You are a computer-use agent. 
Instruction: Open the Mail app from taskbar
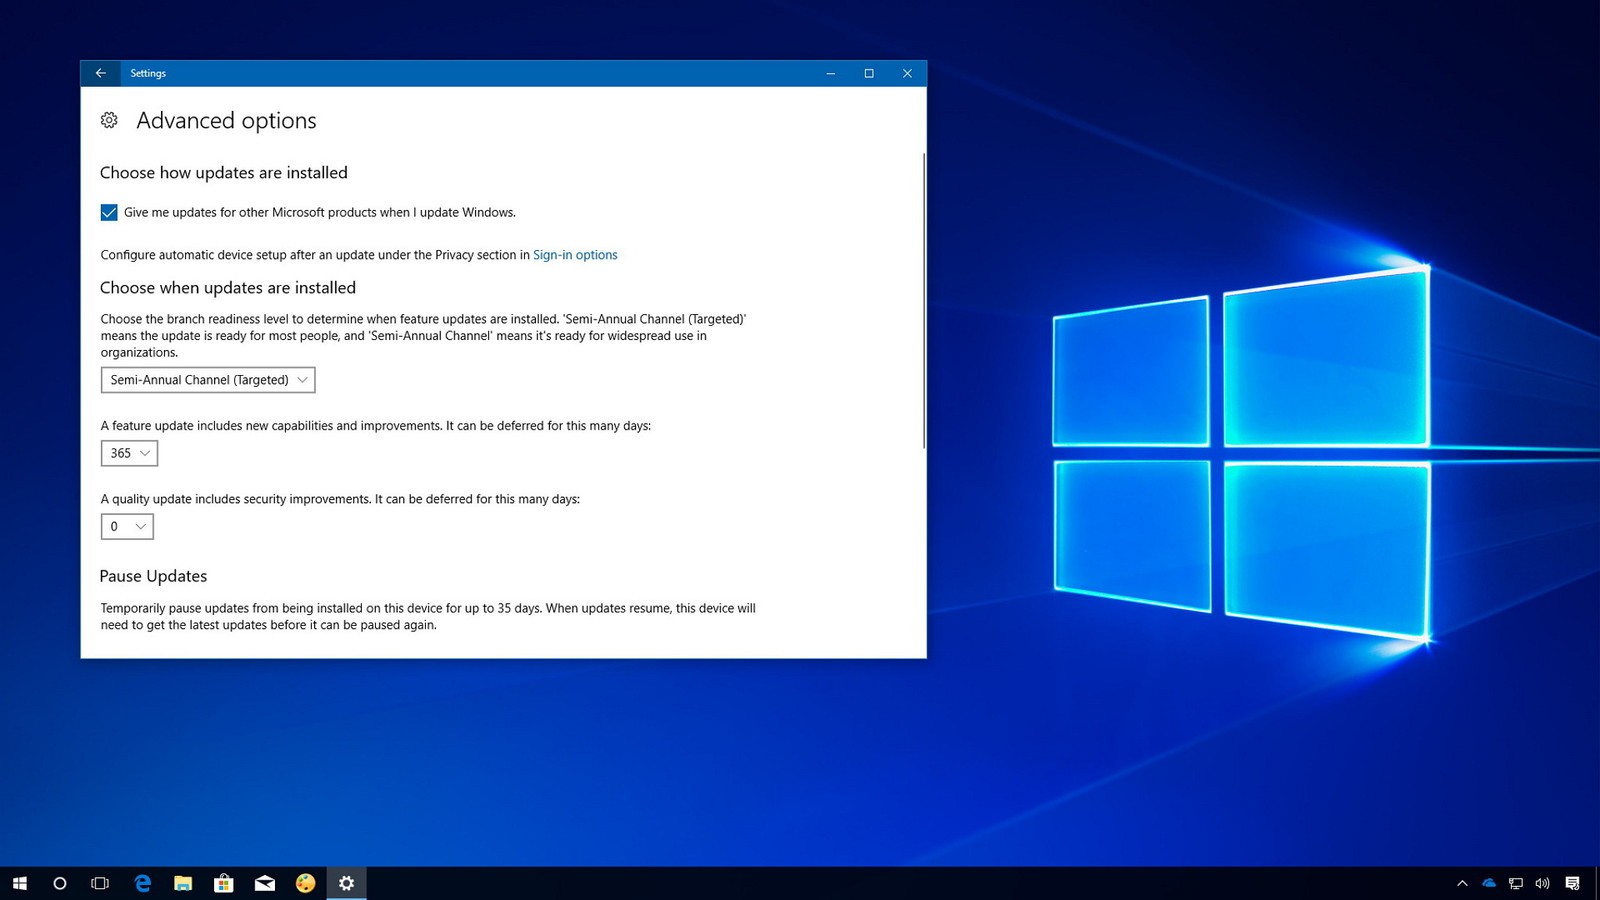(264, 883)
